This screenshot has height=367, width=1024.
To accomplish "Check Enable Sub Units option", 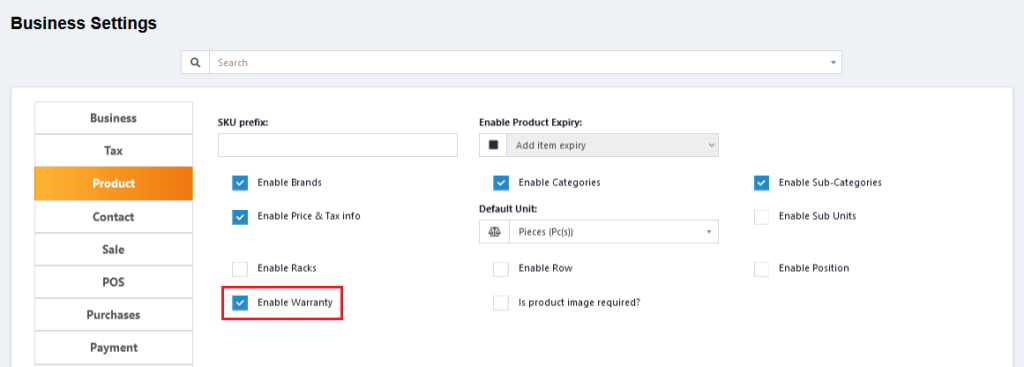I will point(761,217).
